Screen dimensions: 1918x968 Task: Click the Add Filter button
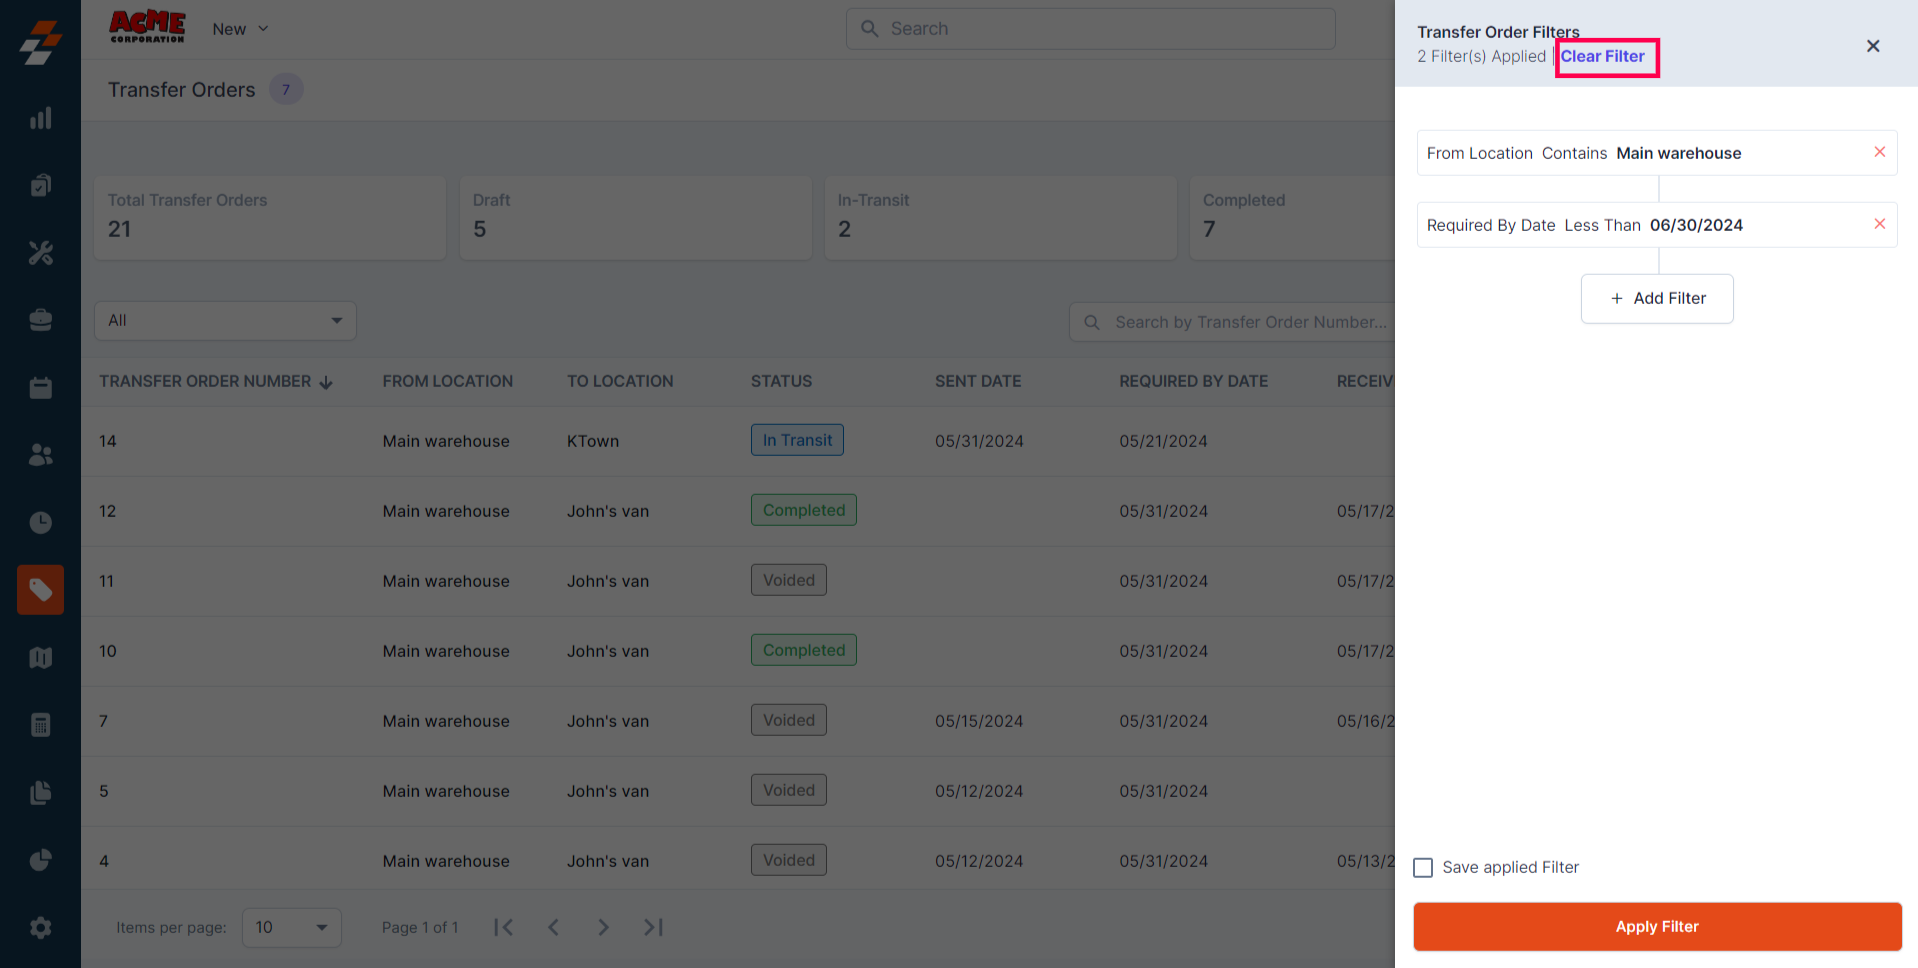(x=1656, y=298)
